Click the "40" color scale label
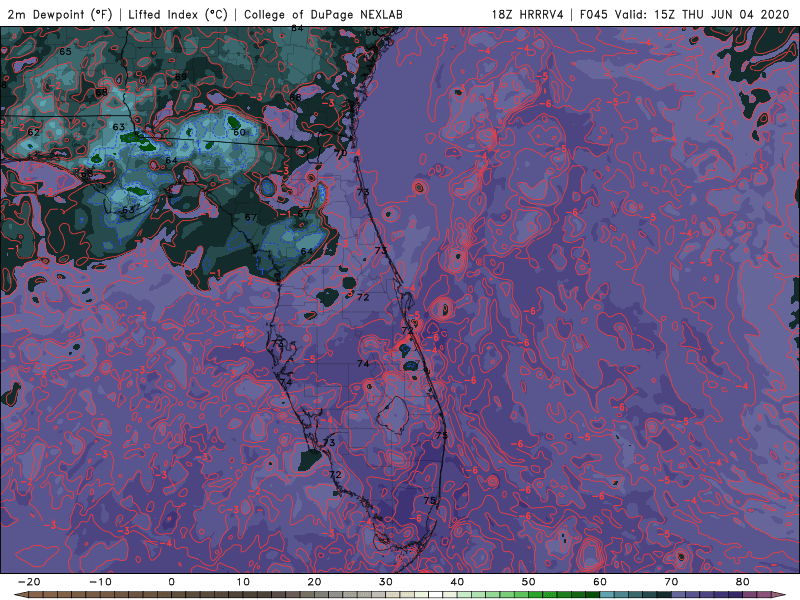Image resolution: width=800 pixels, height=600 pixels. click(x=457, y=582)
